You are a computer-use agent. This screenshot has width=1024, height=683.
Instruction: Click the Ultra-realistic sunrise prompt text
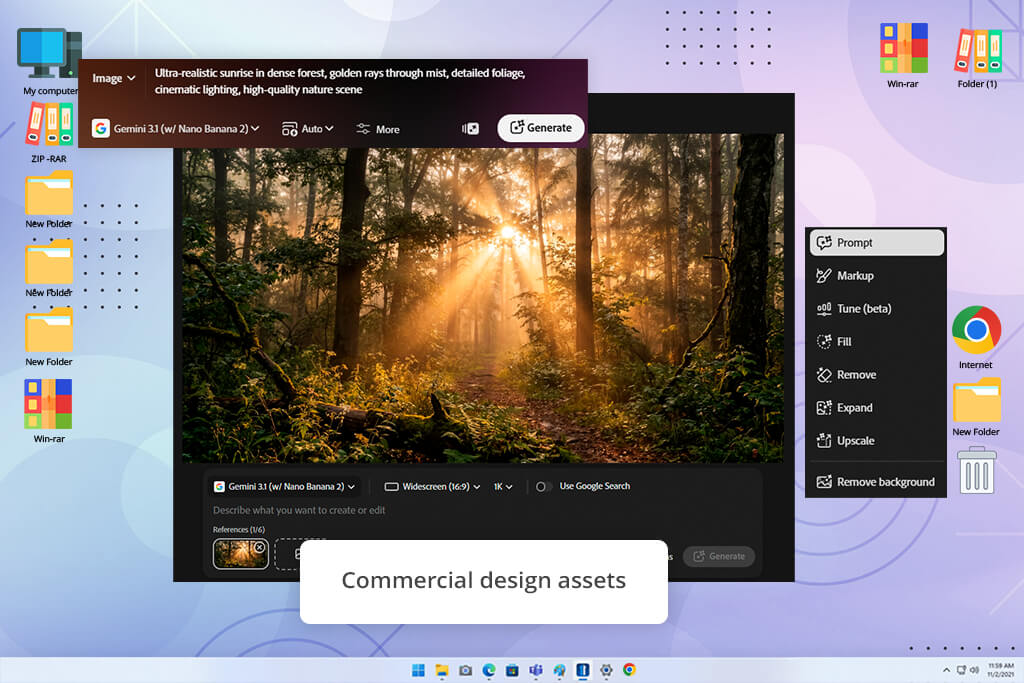tap(340, 81)
